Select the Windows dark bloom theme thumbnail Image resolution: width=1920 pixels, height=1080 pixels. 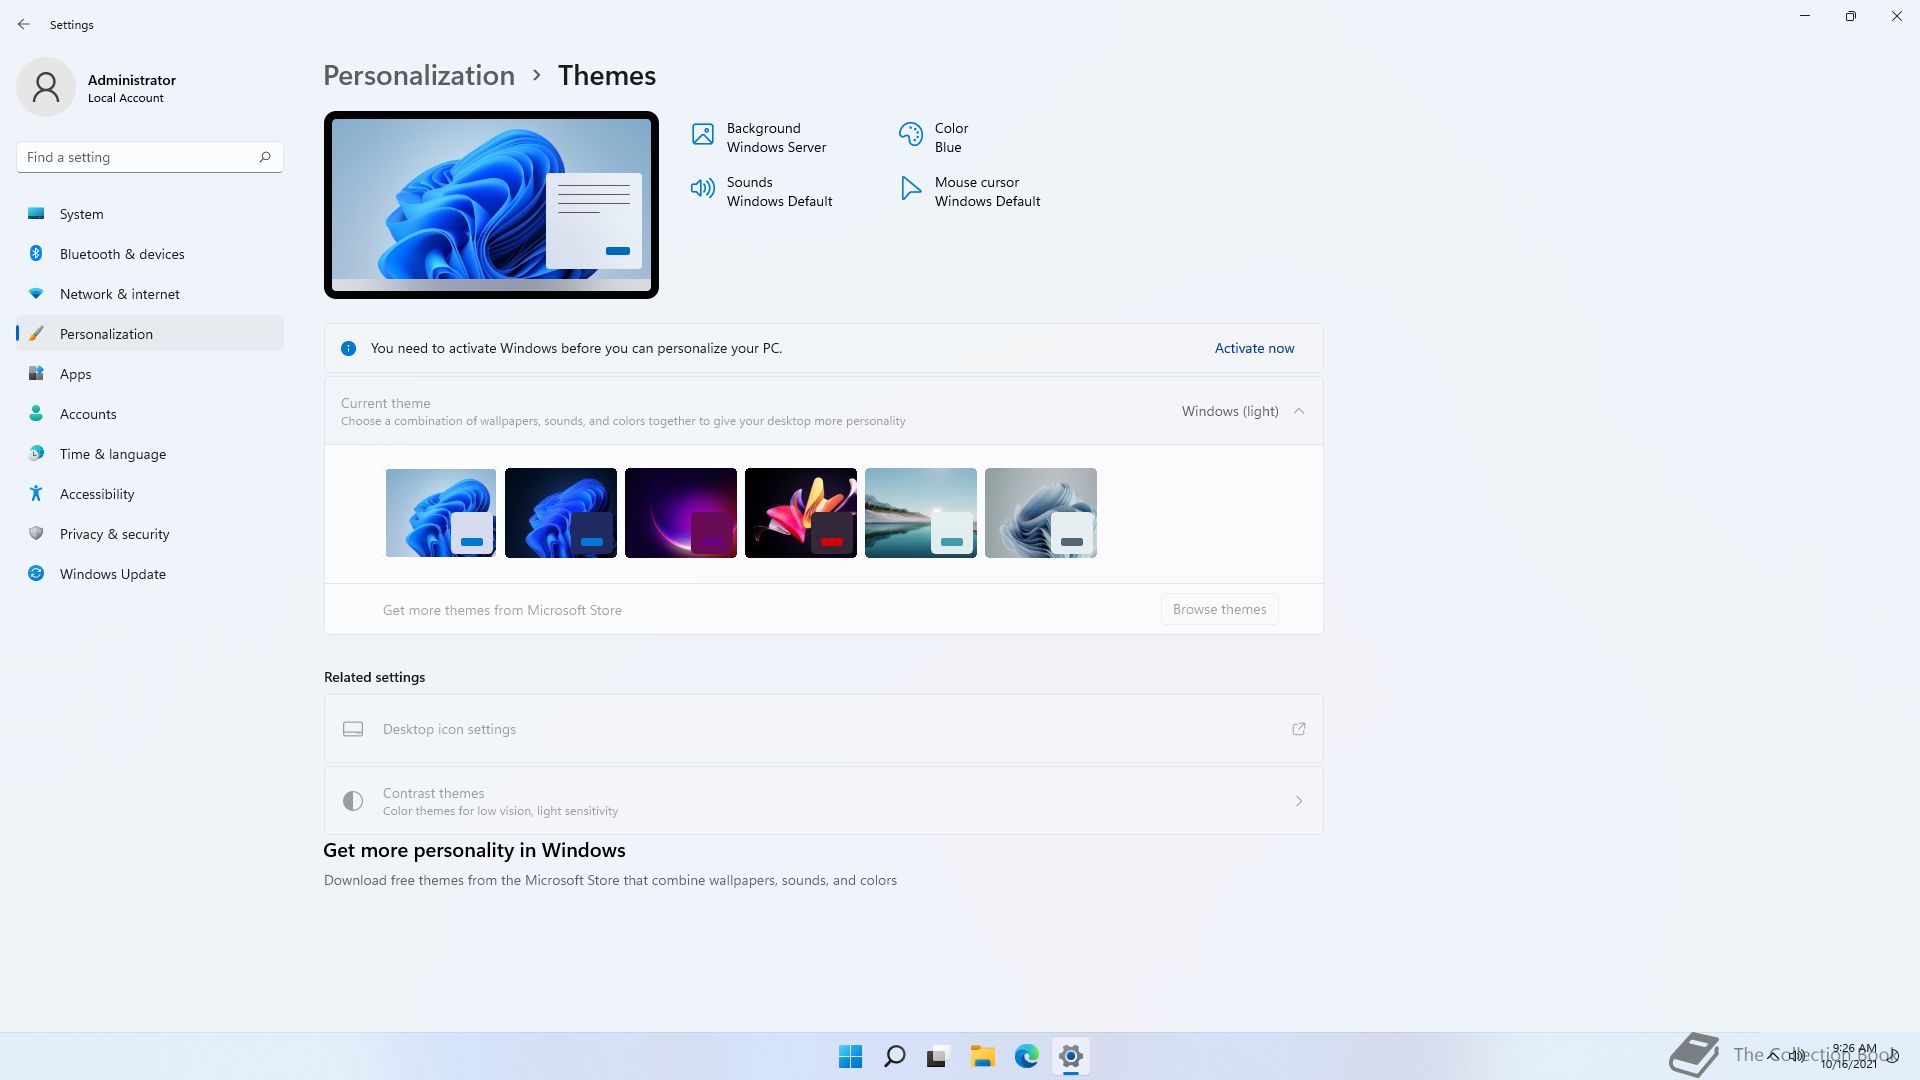[561, 513]
